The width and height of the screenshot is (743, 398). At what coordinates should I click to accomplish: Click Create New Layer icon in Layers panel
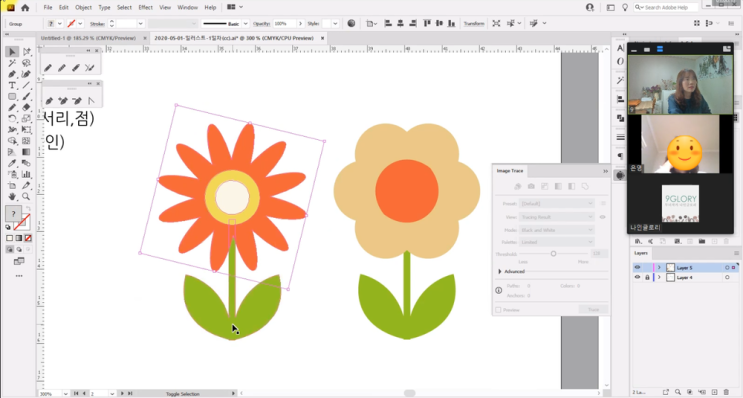pyautogui.click(x=715, y=392)
